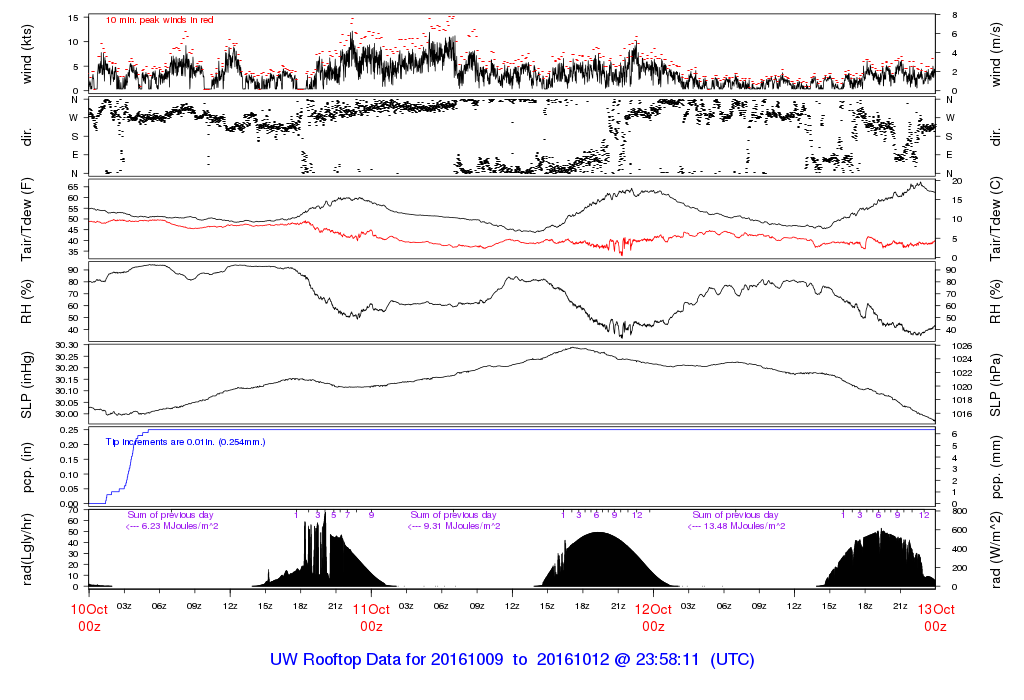Image resolution: width=1024 pixels, height=700 pixels.
Task: Select the "Tair/Tdew (F)" axis label
Action: [28, 219]
